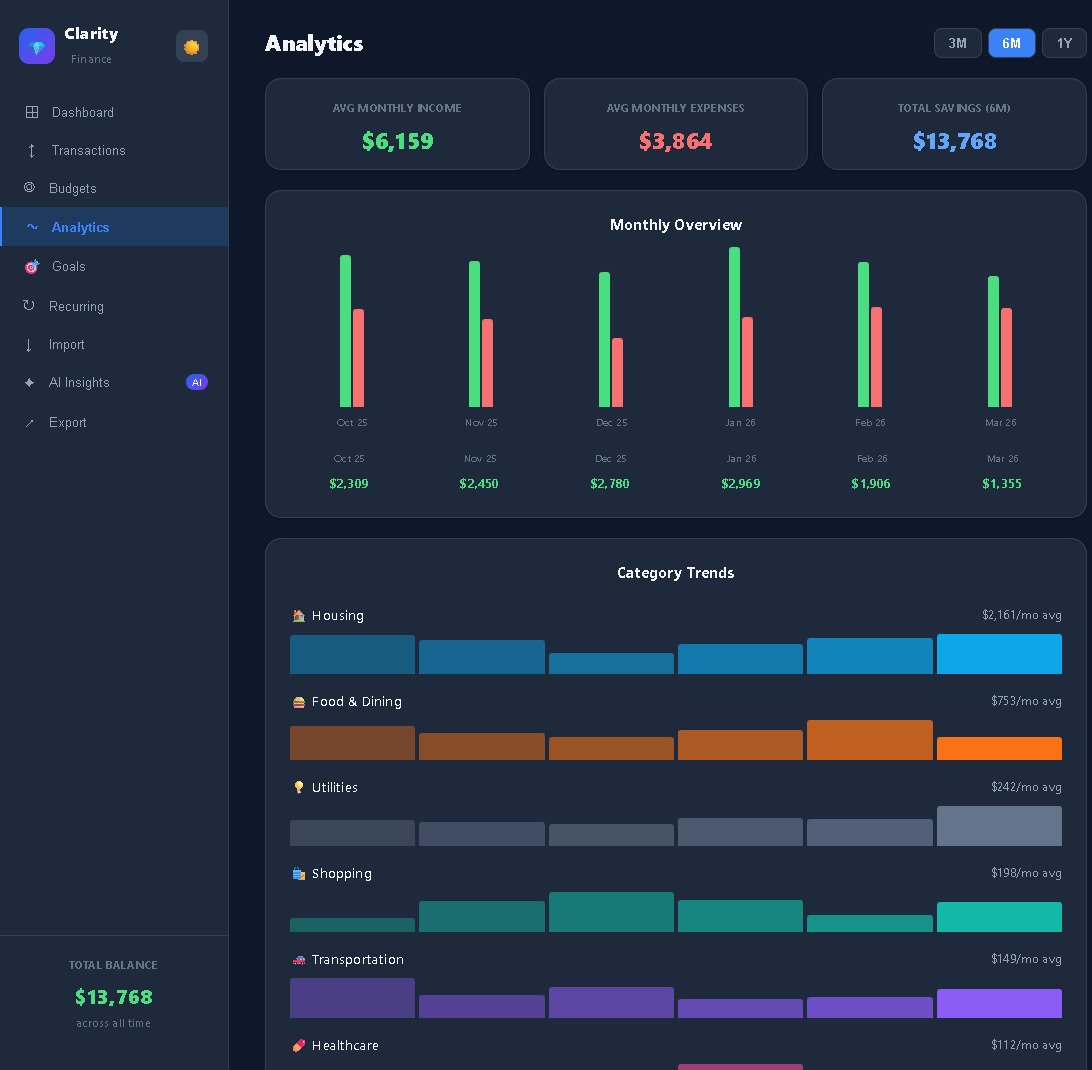Click the Transactions up-down arrow icon
This screenshot has width=1092, height=1070.
32,150
